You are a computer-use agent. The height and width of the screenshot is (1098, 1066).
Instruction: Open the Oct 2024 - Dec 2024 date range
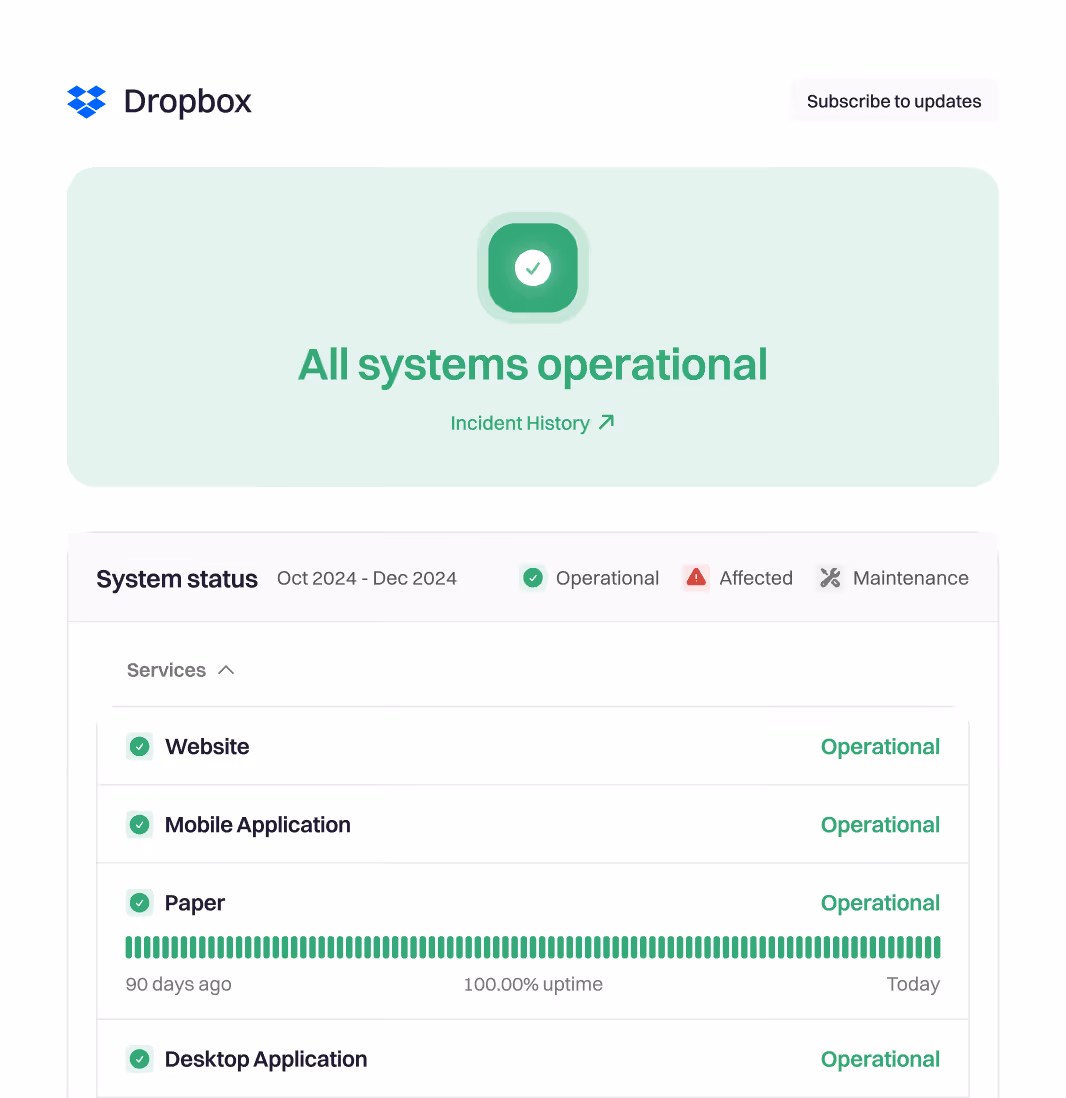pos(367,578)
